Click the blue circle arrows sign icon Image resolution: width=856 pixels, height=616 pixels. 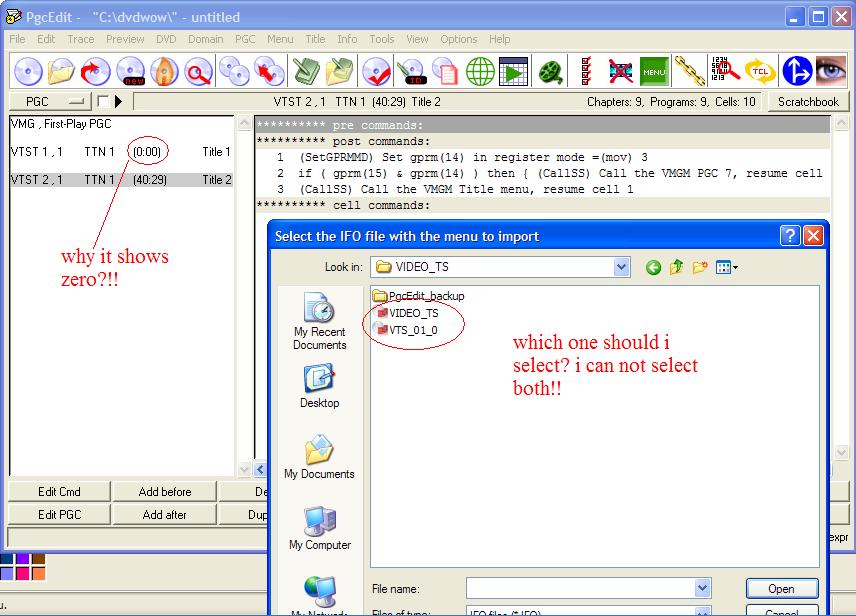click(797, 72)
